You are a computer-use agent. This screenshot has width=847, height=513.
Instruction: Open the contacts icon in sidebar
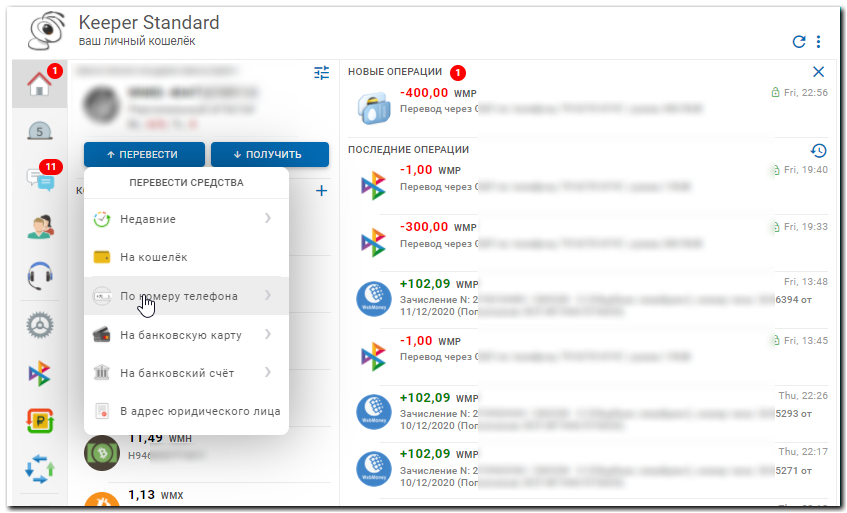39,228
